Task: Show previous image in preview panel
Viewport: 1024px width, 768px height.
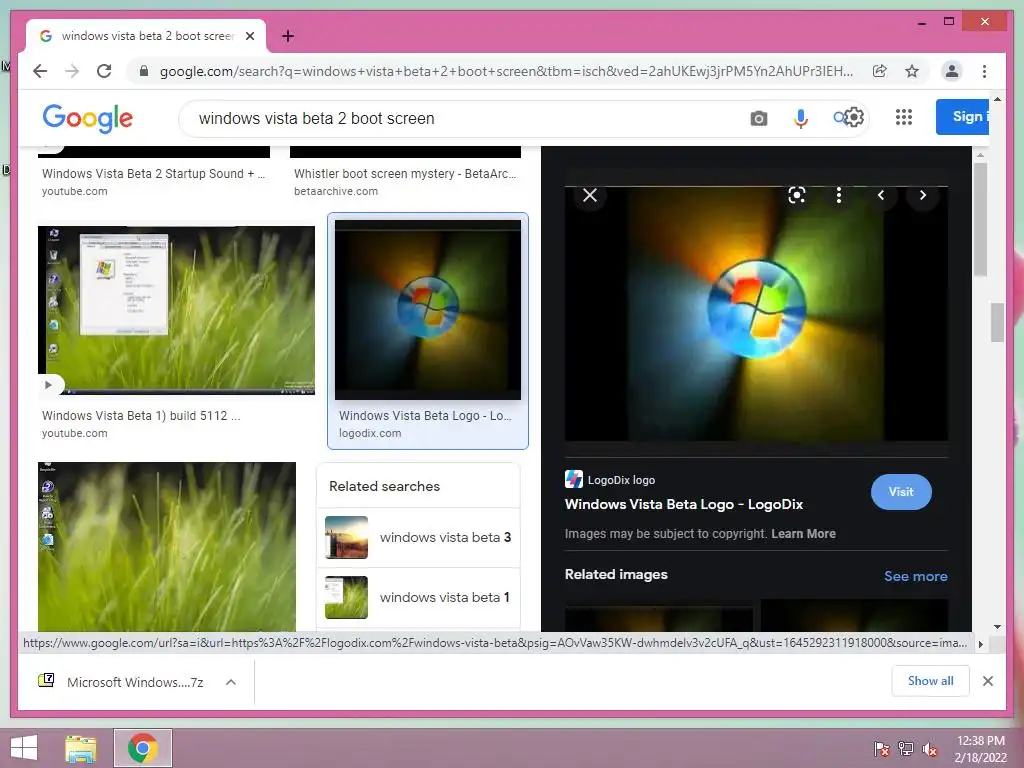Action: [880, 195]
